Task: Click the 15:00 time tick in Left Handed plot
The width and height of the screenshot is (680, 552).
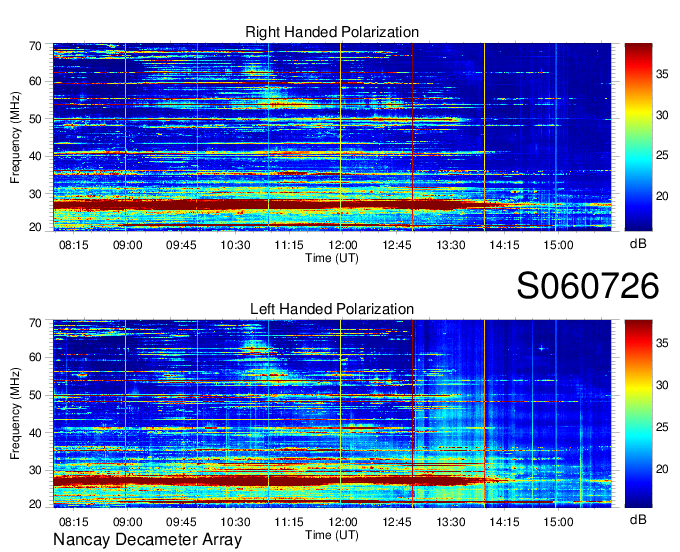Action: (559, 522)
